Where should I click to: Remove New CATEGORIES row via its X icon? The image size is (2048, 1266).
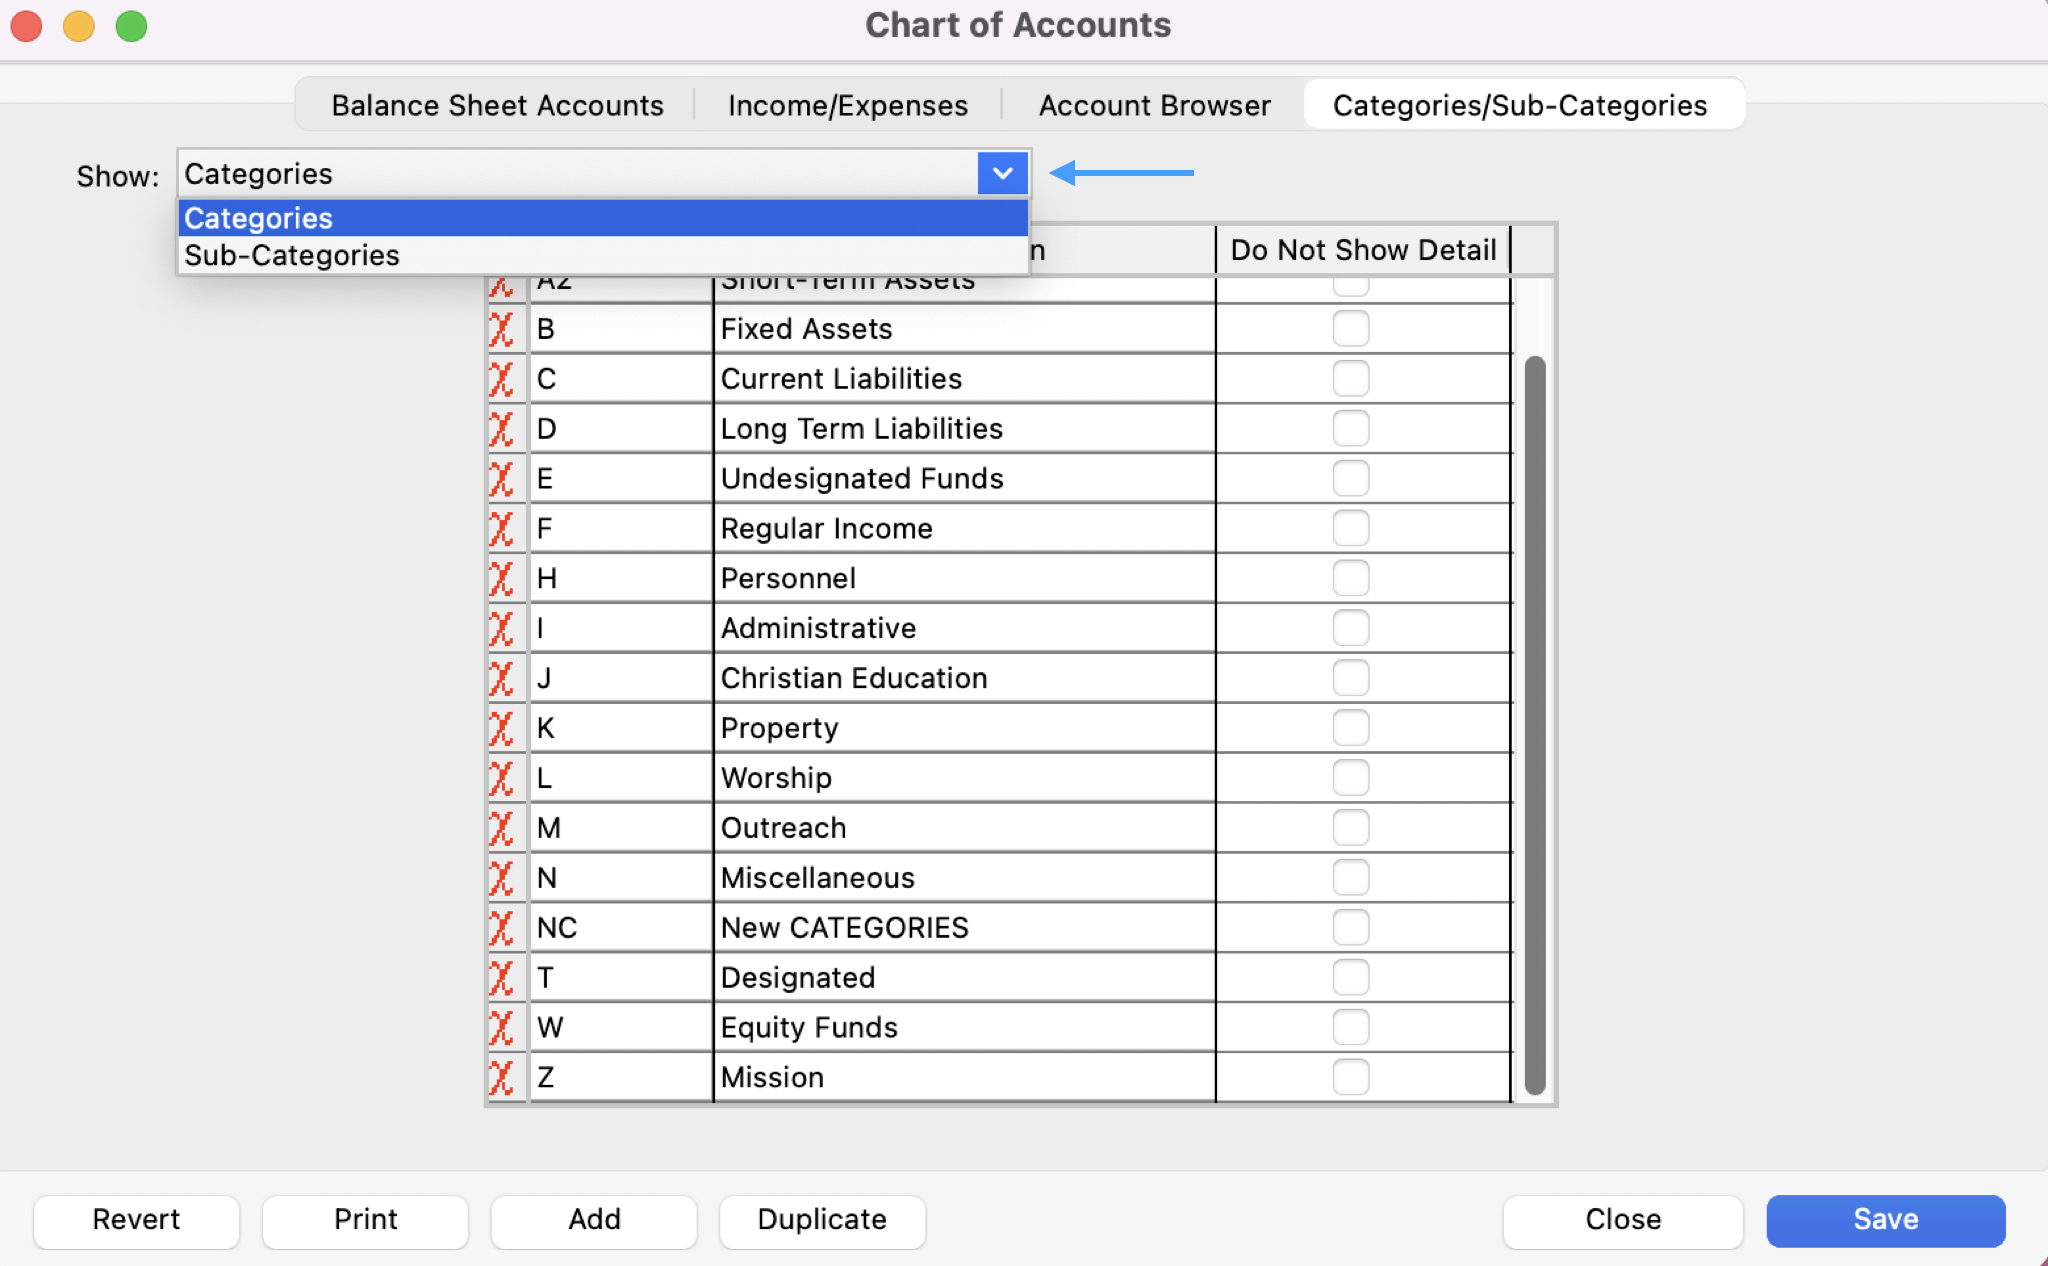pos(502,928)
